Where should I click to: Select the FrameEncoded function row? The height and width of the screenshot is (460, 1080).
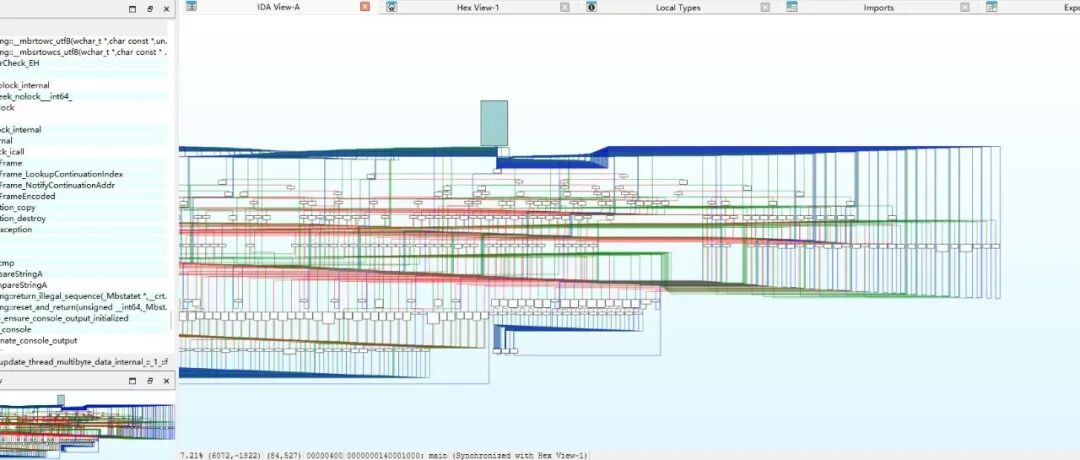tap(83, 196)
